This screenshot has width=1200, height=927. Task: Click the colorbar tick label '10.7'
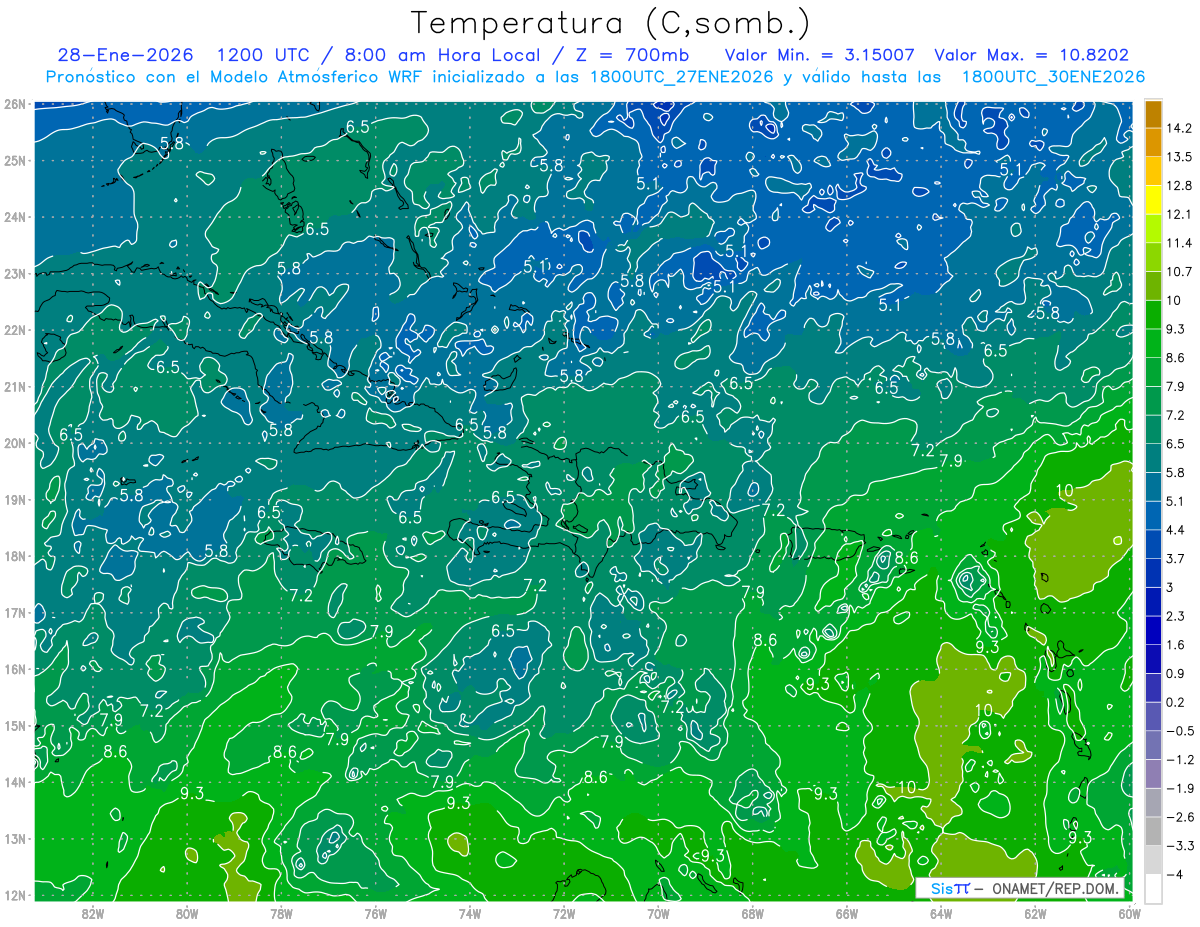(1181, 272)
